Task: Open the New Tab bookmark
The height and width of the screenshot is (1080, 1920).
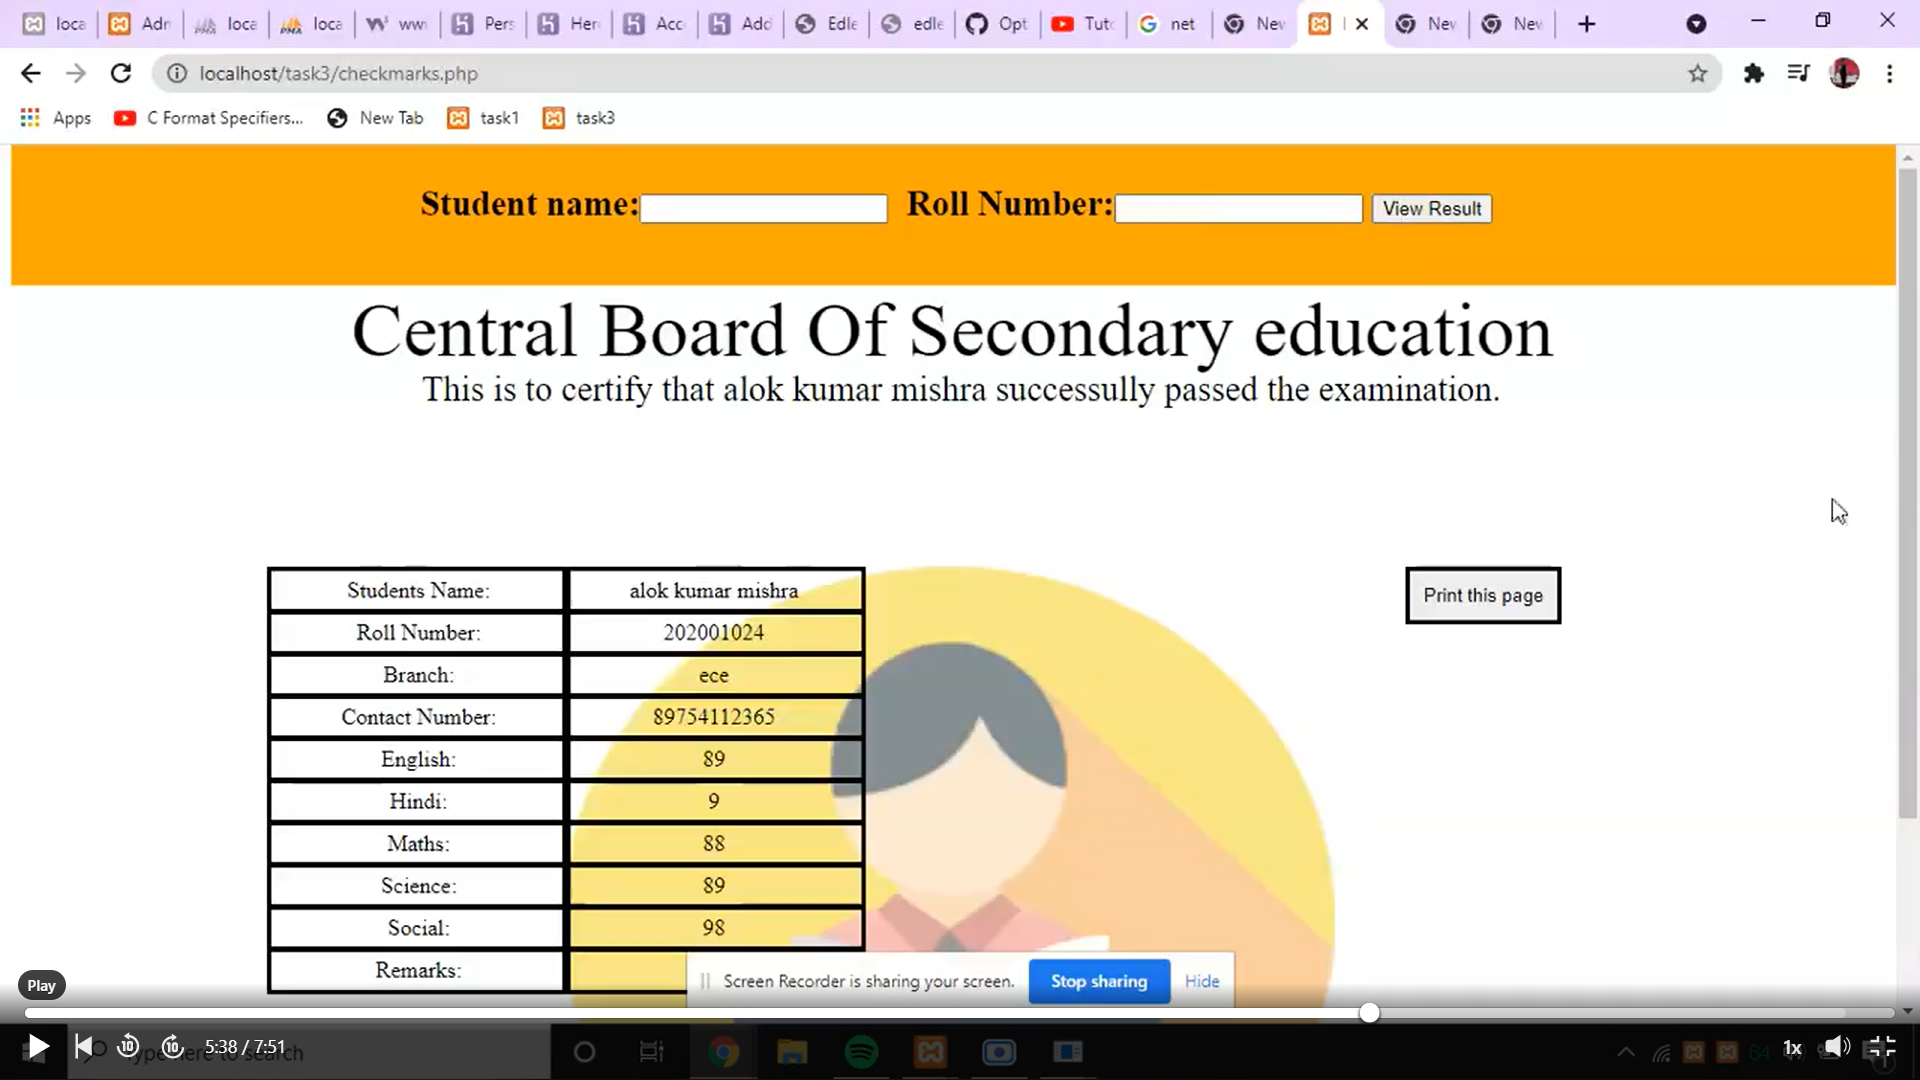Action: (376, 118)
